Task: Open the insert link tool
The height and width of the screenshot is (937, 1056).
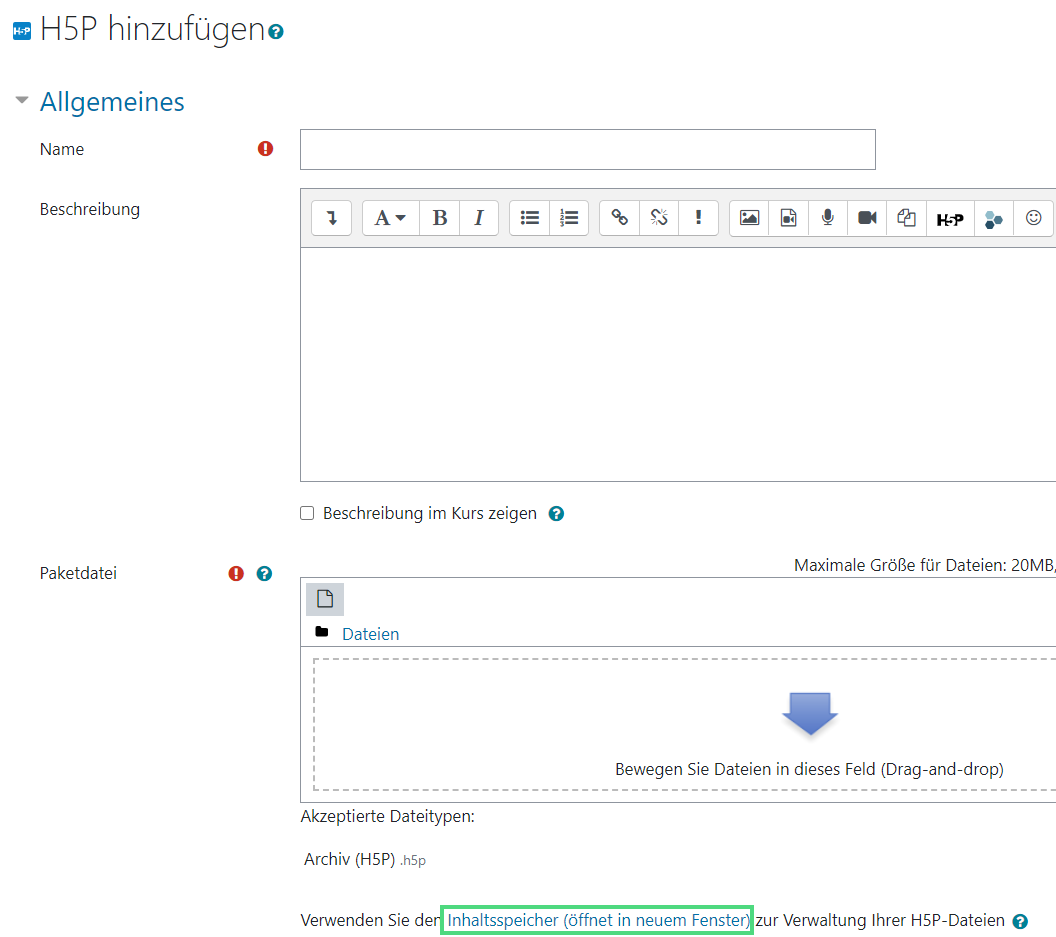Action: click(x=620, y=218)
